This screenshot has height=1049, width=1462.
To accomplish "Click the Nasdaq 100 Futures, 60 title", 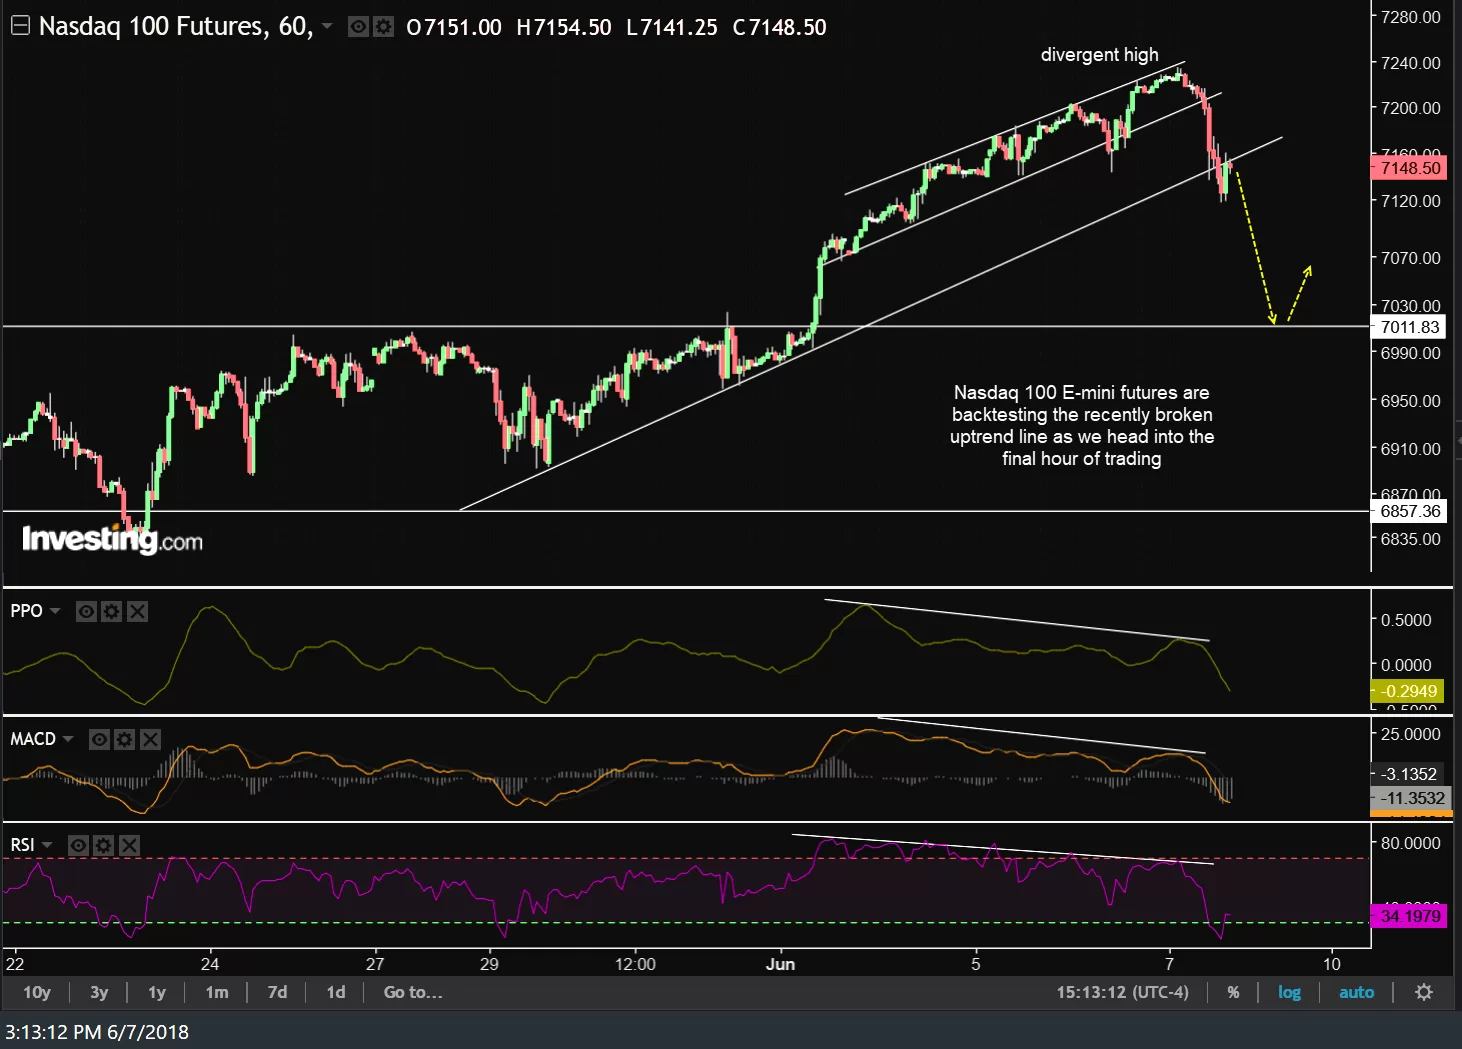I will tap(176, 26).
